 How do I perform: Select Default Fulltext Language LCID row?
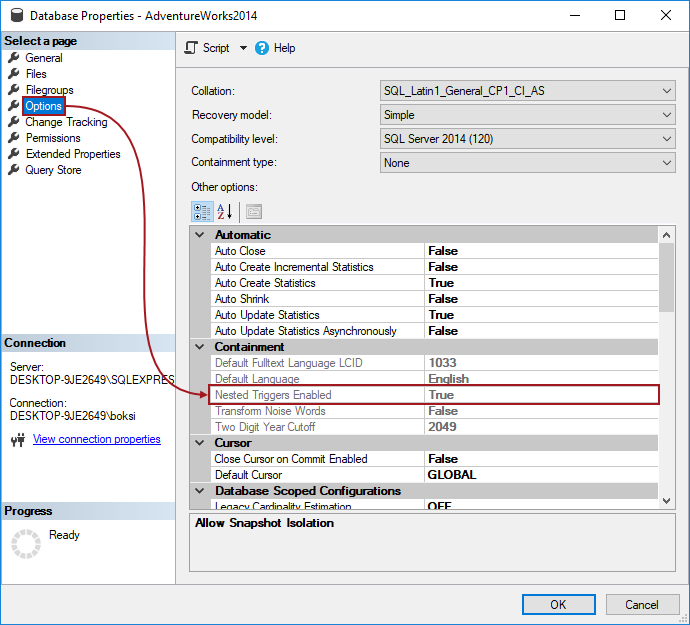pos(435,363)
